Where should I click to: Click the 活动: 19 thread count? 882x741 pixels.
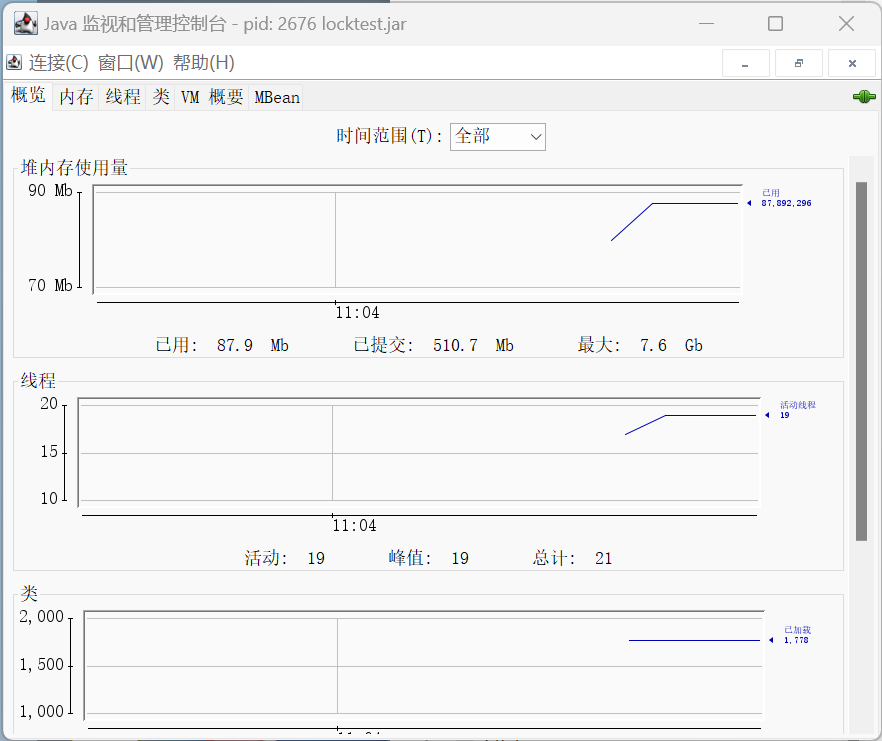click(x=285, y=558)
